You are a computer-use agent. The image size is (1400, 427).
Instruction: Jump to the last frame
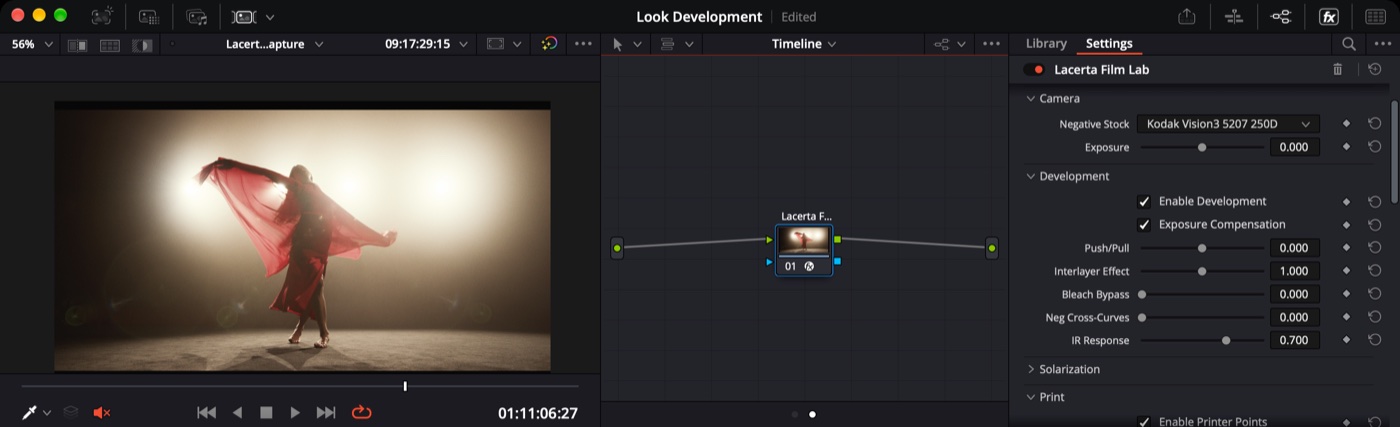(326, 412)
